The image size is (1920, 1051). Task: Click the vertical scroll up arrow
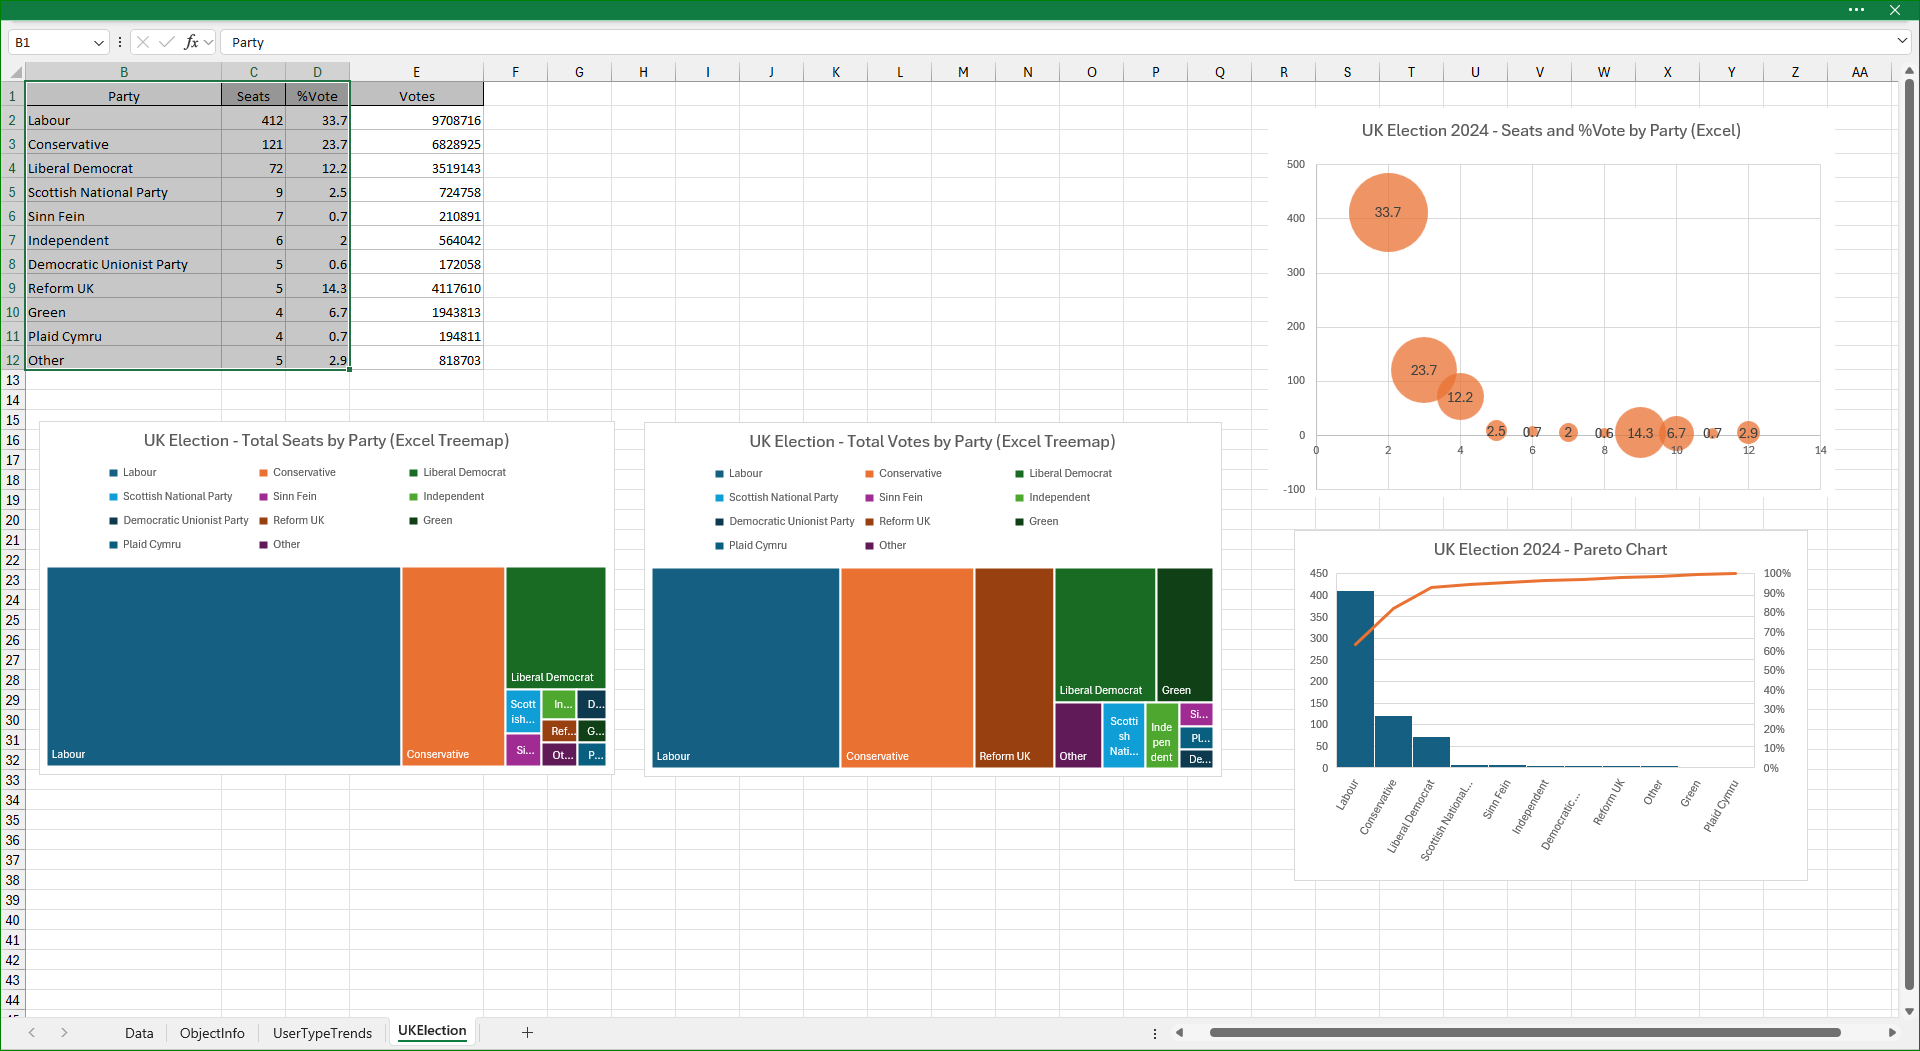pyautogui.click(x=1909, y=71)
